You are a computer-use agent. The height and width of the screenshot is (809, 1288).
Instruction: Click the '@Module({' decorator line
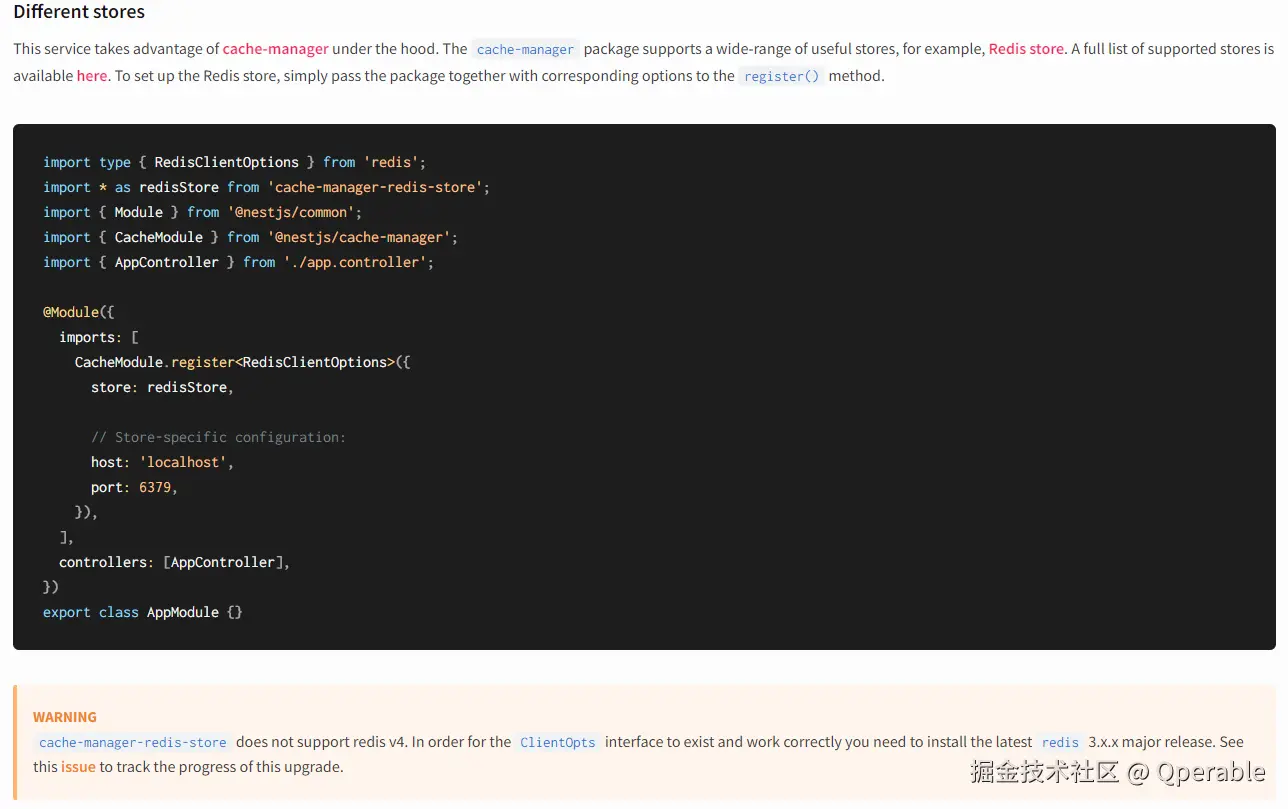click(79, 312)
